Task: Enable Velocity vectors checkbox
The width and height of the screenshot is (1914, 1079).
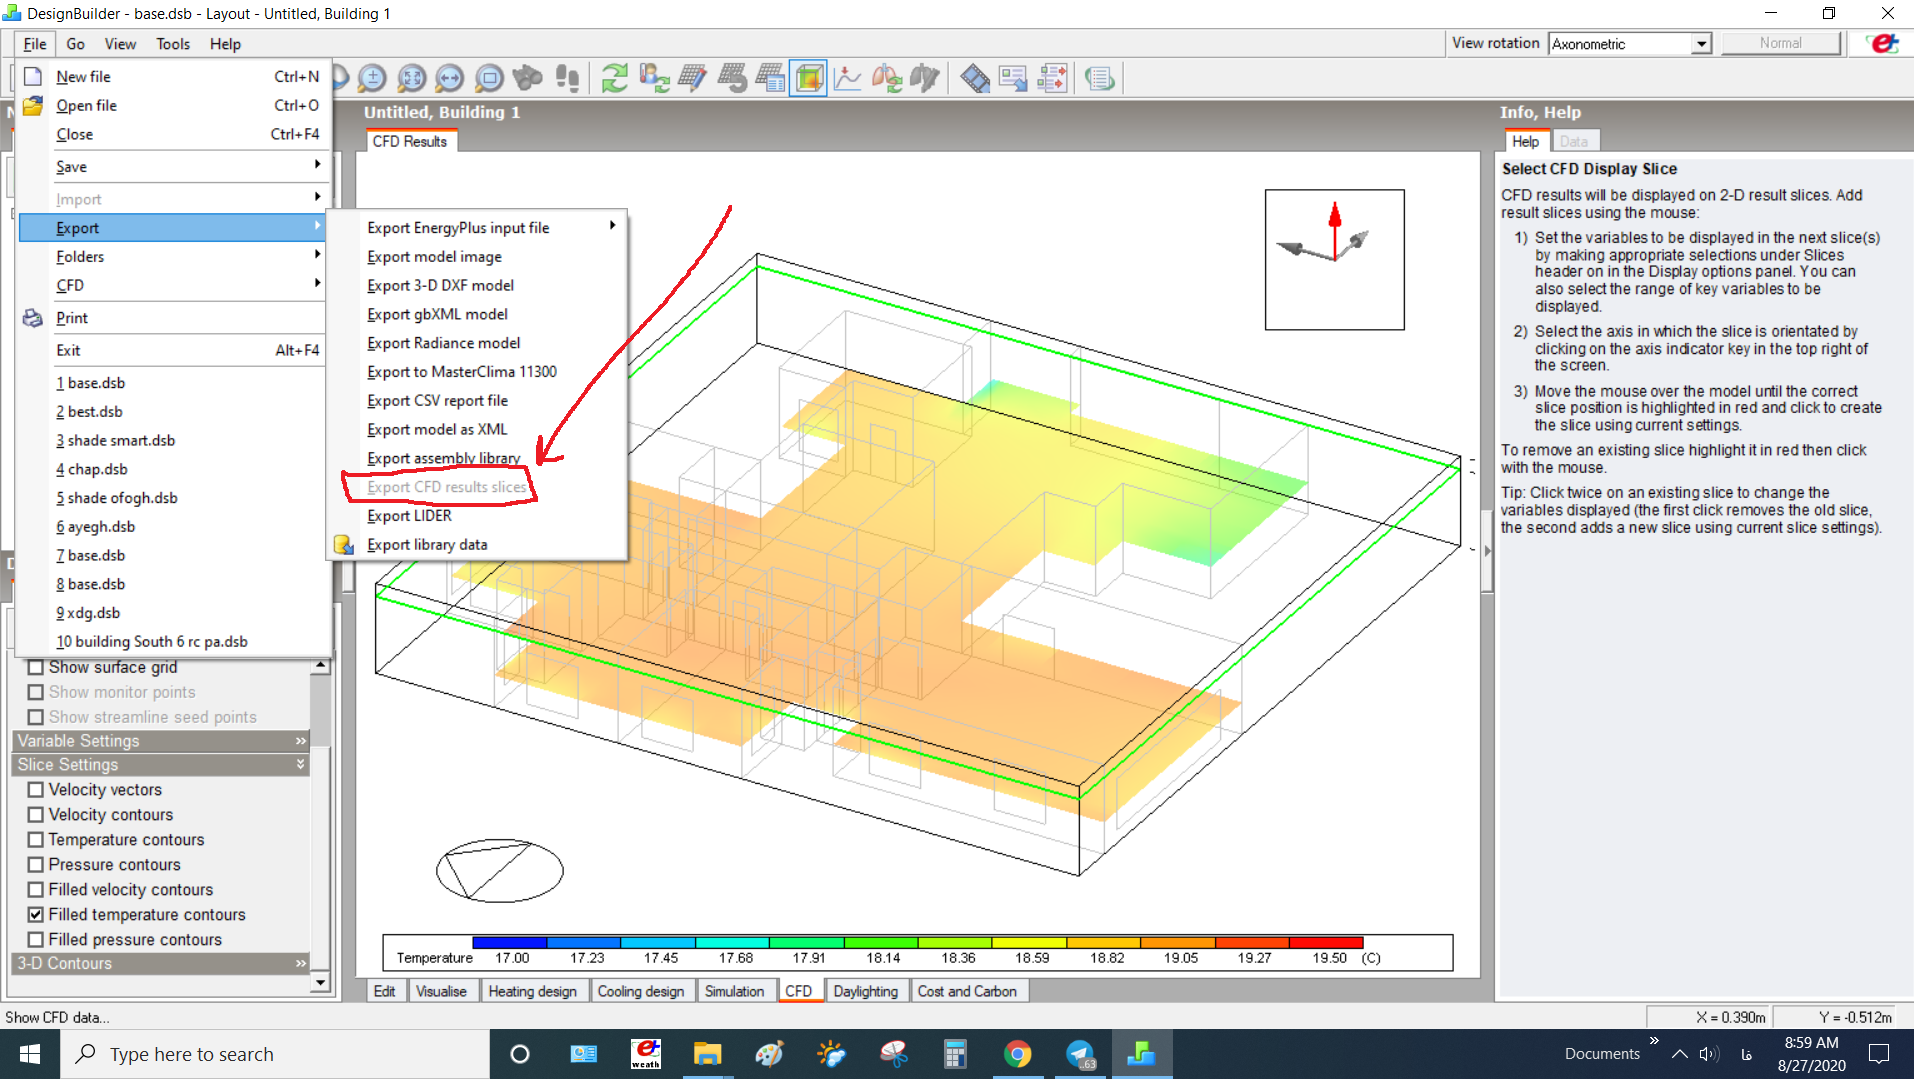Action: coord(36,790)
